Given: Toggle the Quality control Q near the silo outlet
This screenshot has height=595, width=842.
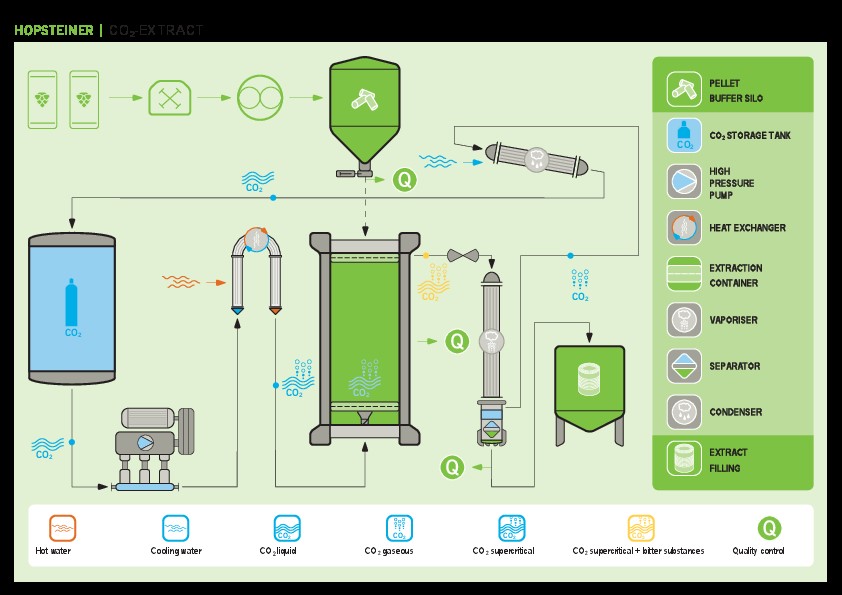Looking at the screenshot, I should (x=404, y=181).
